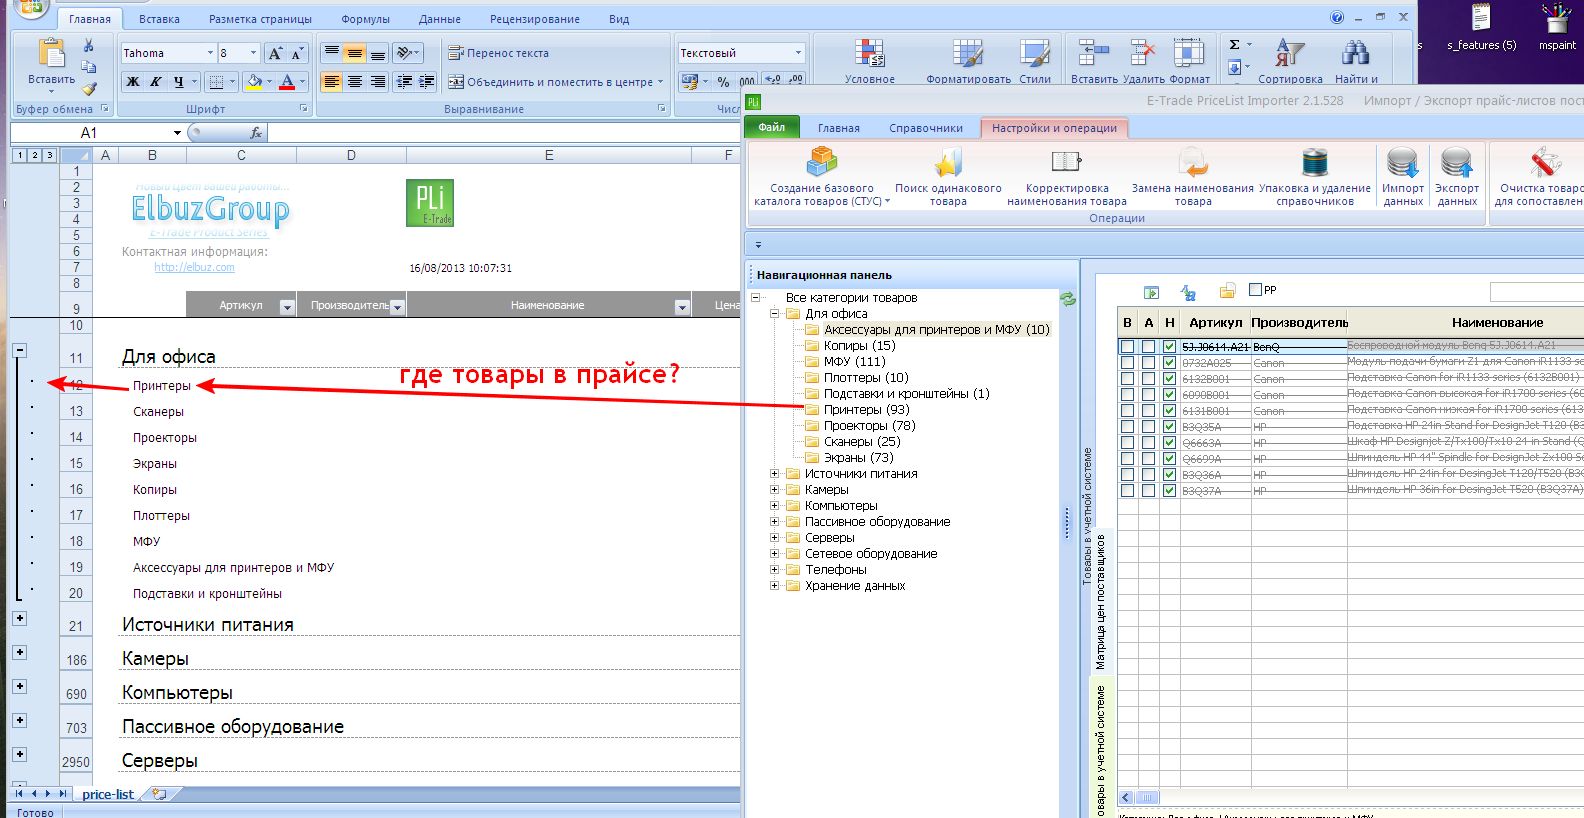Open the price-list sheet tab
1584x818 pixels.
click(108, 794)
